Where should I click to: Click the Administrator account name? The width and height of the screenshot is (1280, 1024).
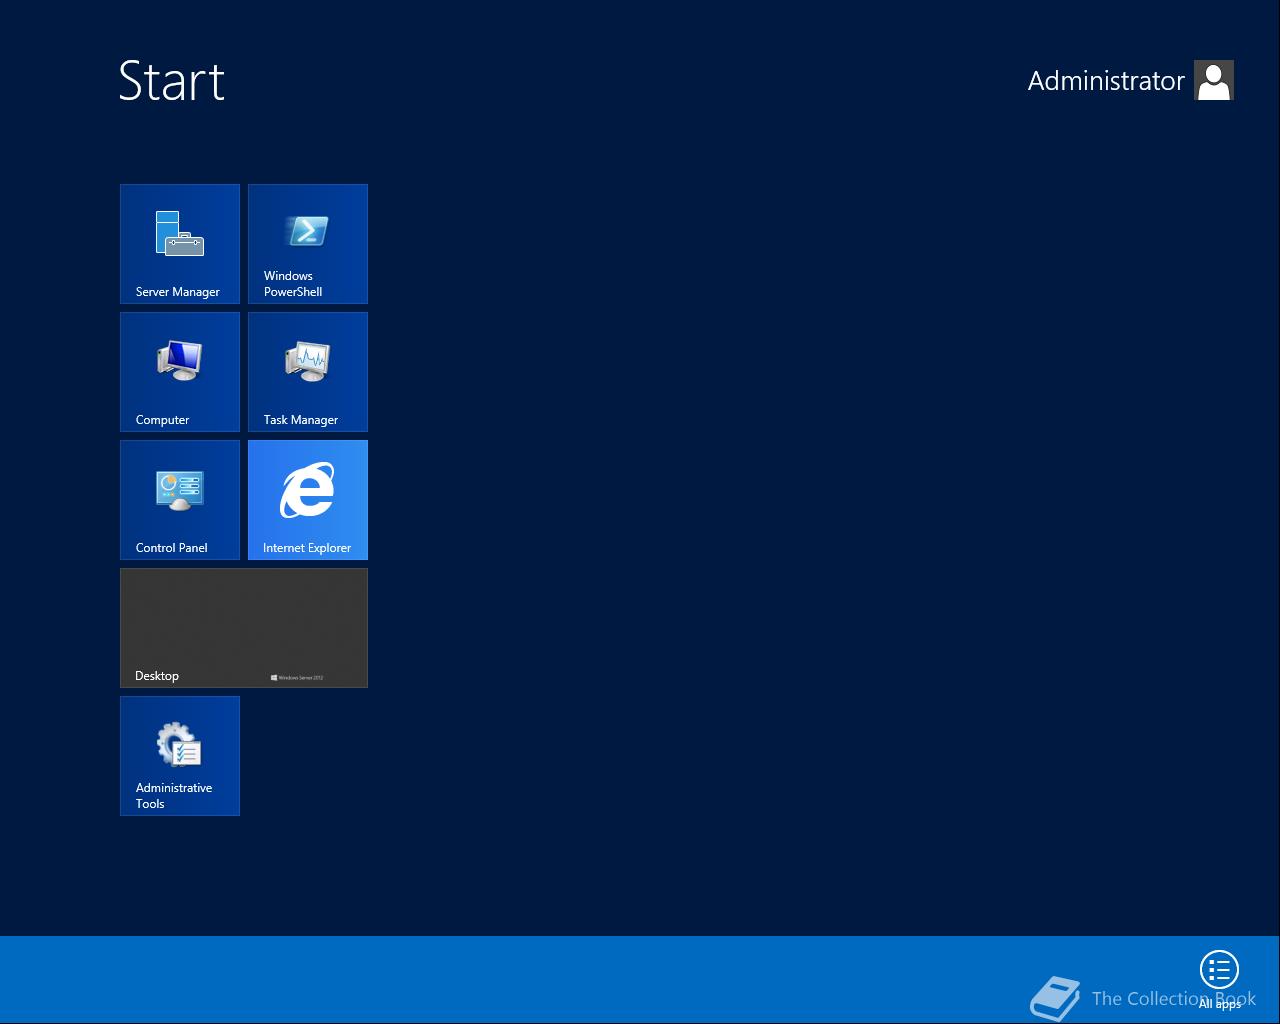tap(1106, 81)
